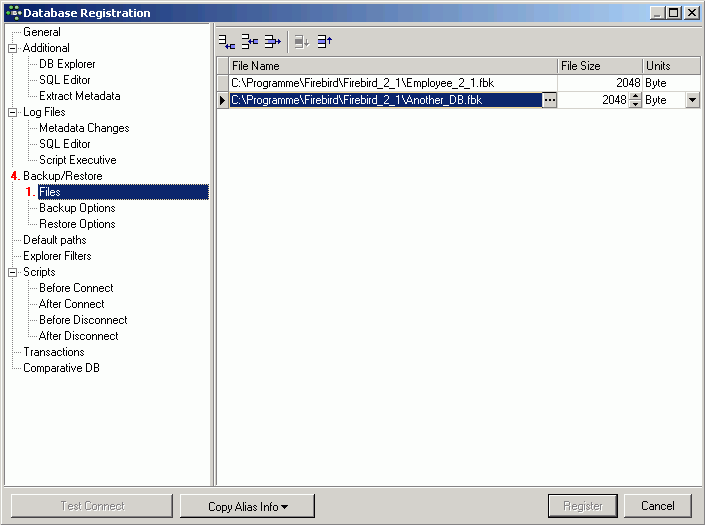Click the row indicator arrow beside Another_DB.fbk
The image size is (705, 525).
point(223,100)
